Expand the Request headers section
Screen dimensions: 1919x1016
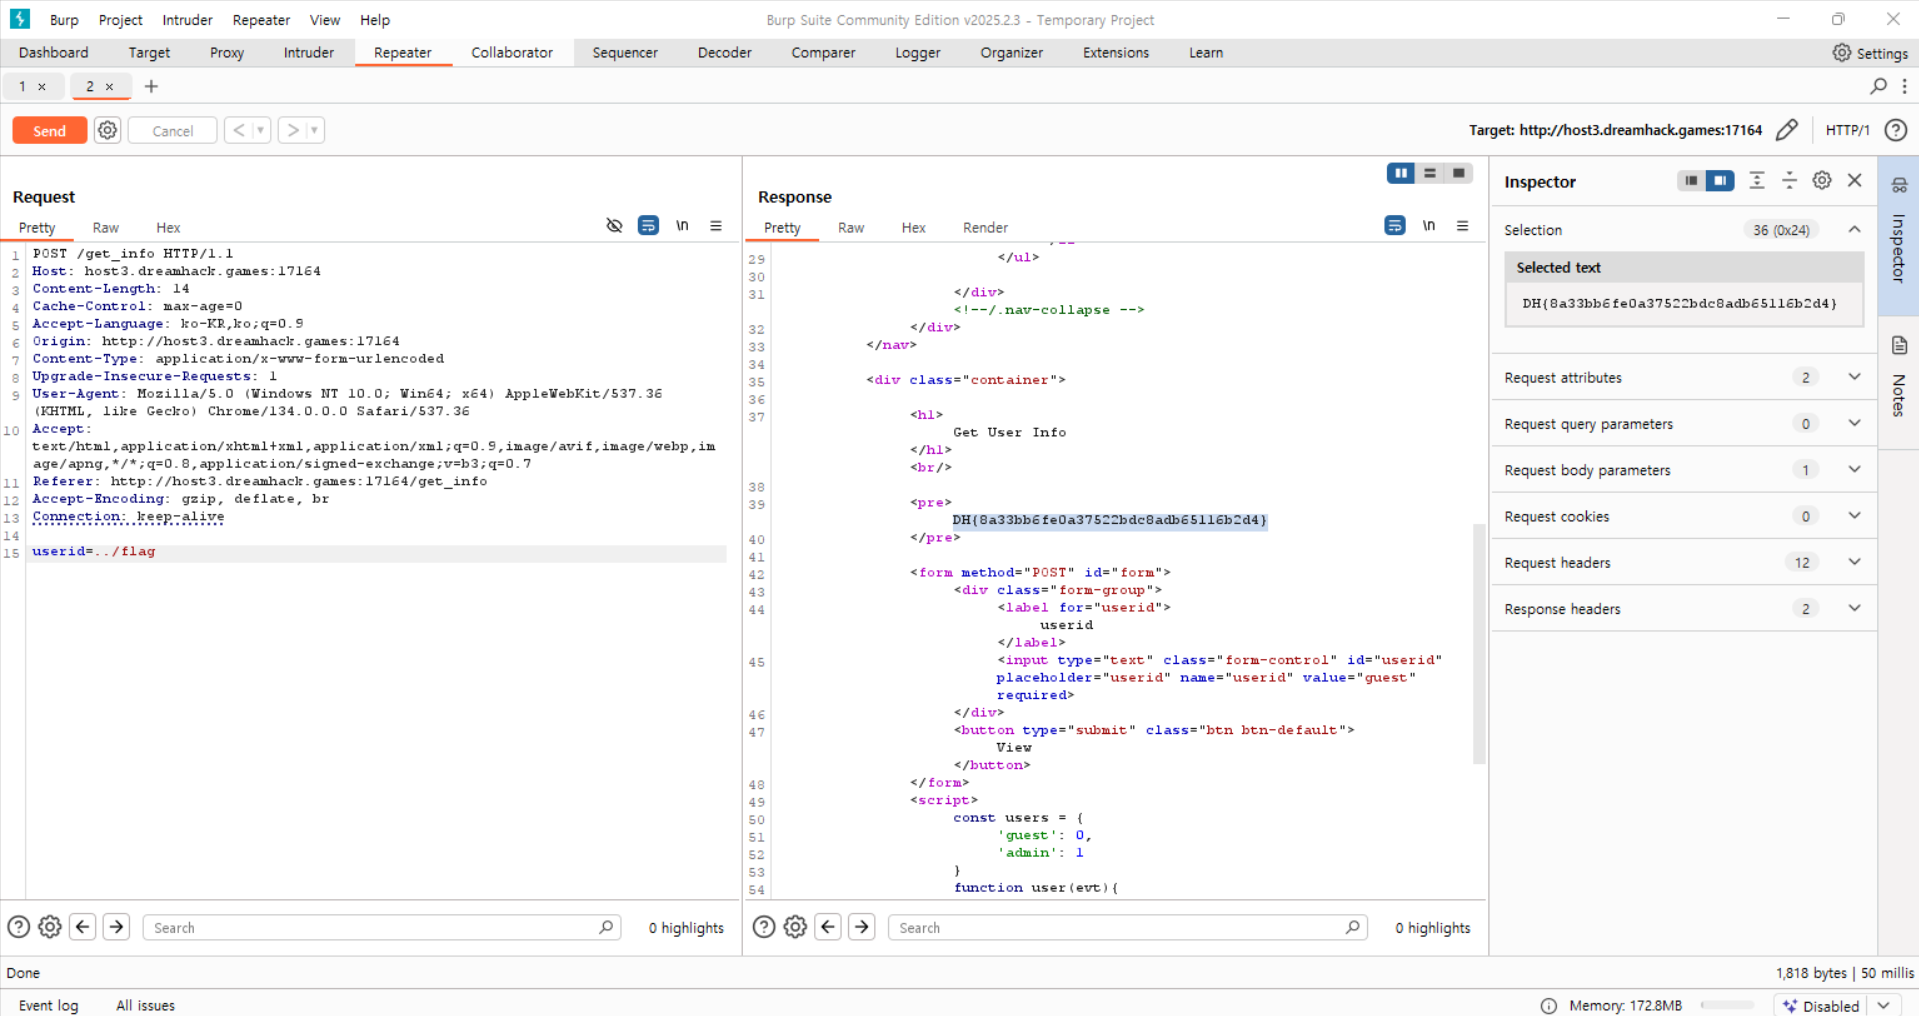click(1855, 562)
